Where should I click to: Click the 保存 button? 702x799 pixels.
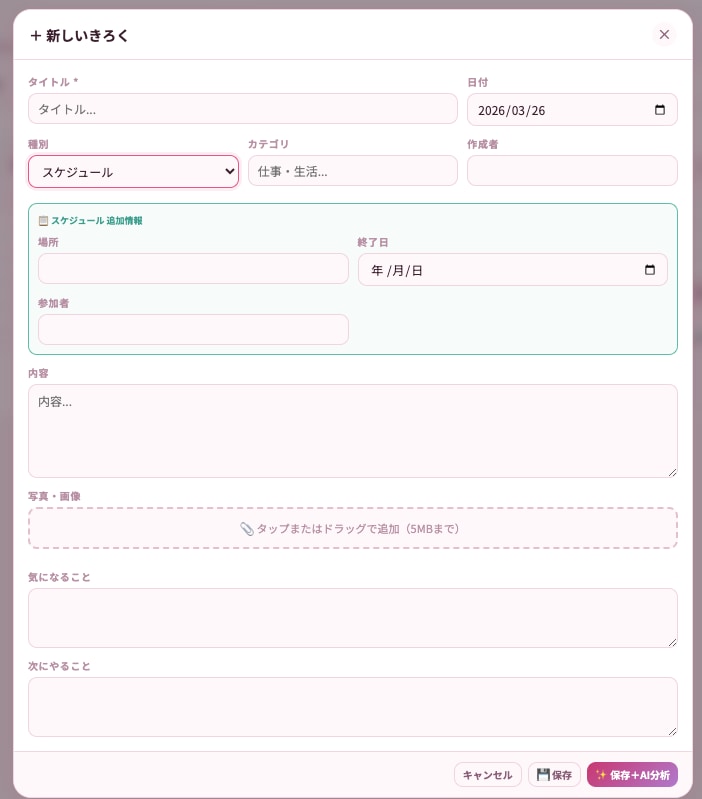pyautogui.click(x=554, y=775)
